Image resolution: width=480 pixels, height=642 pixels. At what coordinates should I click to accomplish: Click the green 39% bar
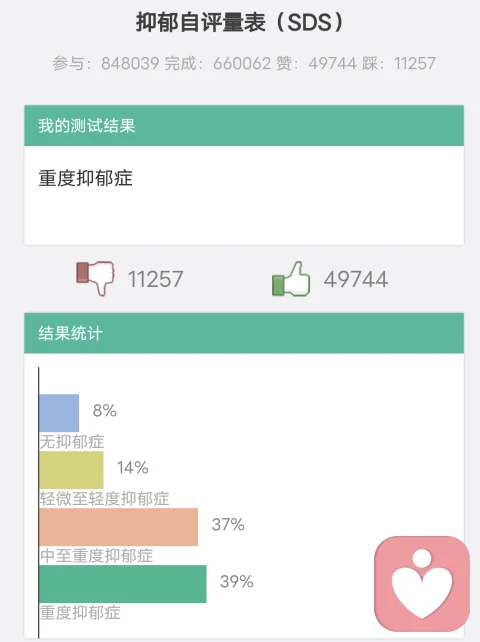123,584
